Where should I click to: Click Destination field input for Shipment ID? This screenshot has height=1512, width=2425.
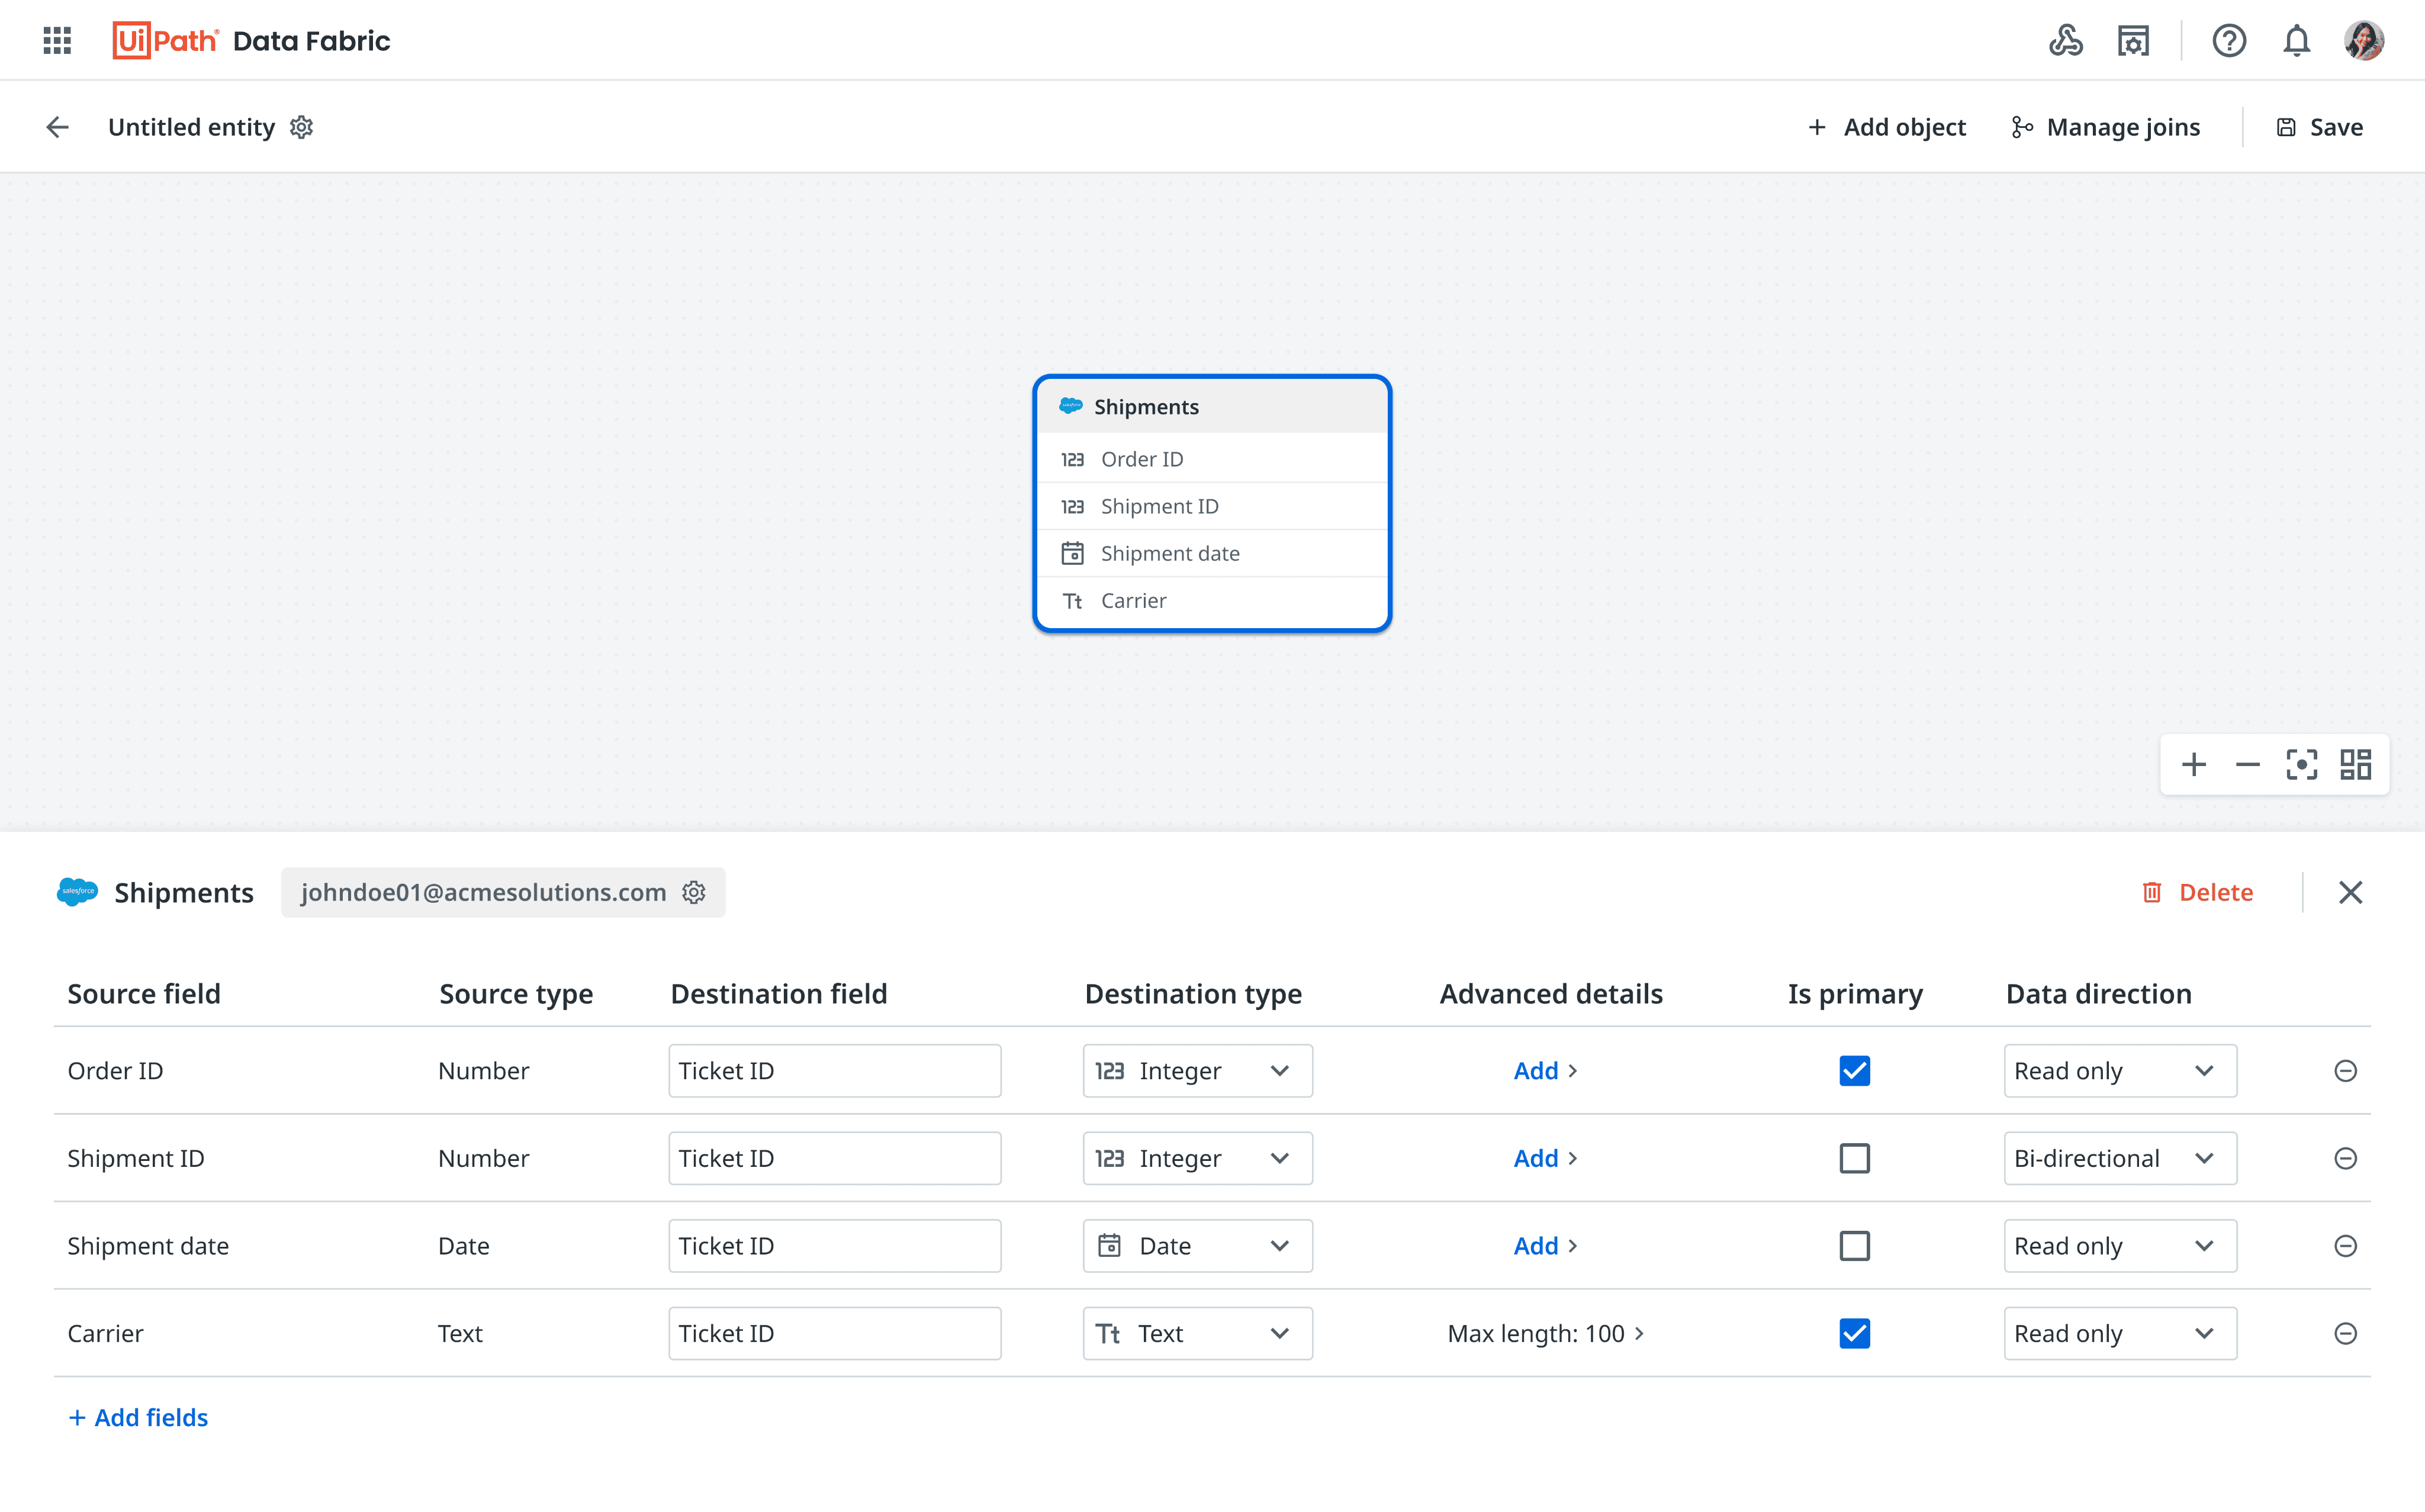tap(834, 1158)
